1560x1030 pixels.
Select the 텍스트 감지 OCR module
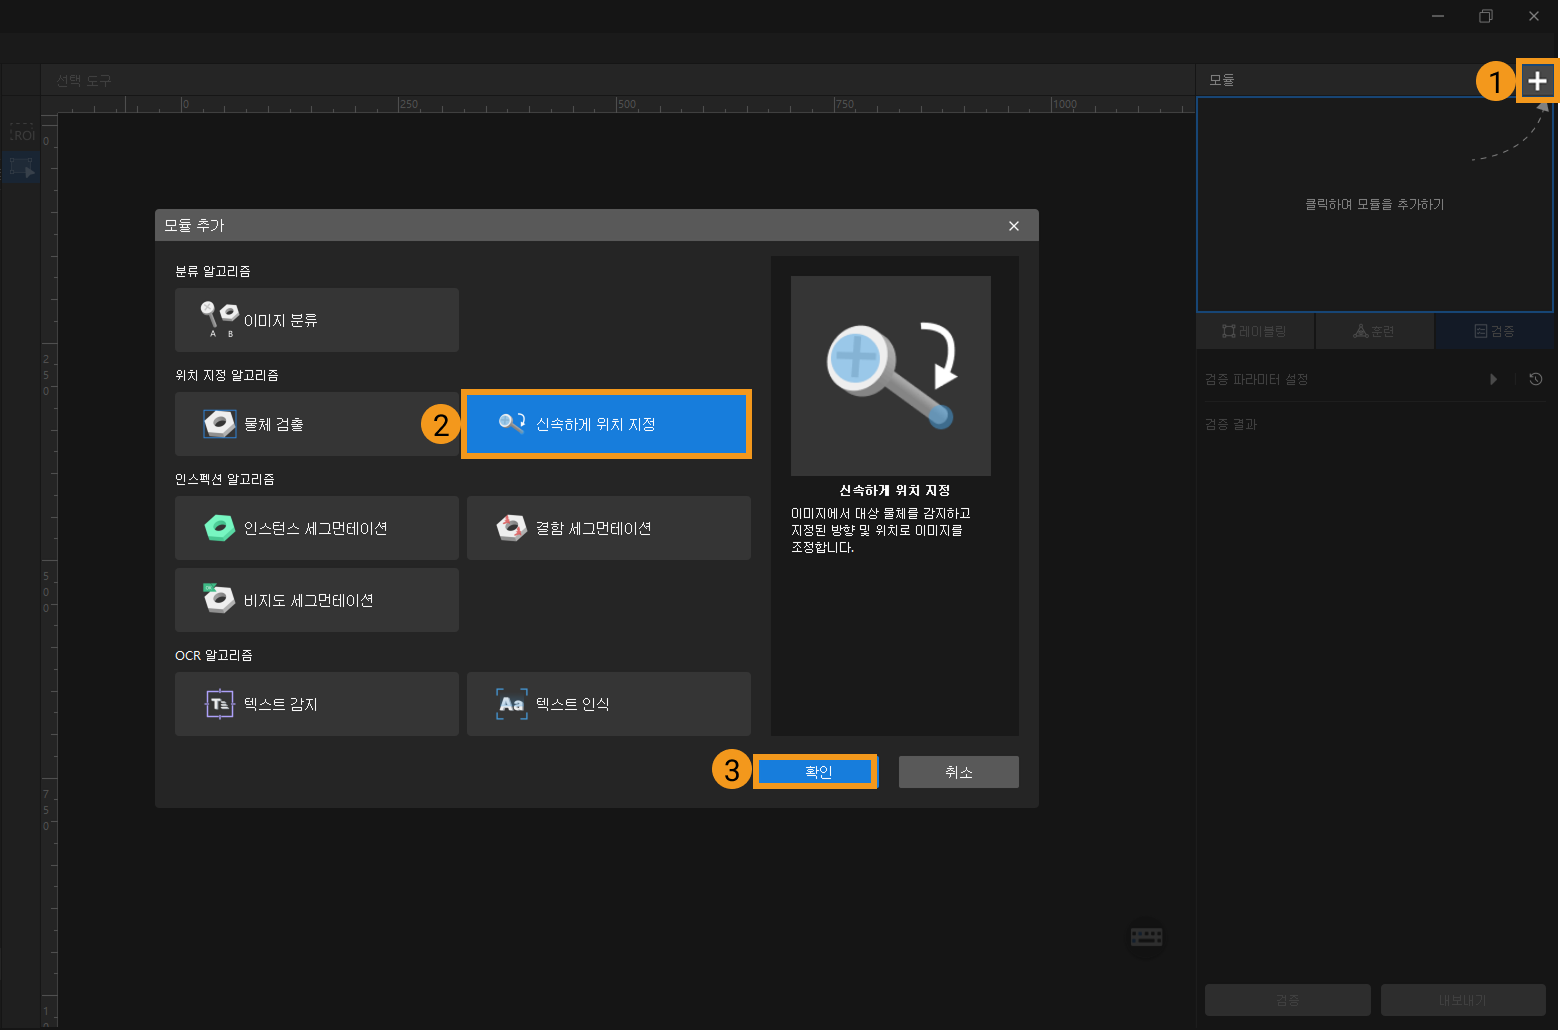316,704
